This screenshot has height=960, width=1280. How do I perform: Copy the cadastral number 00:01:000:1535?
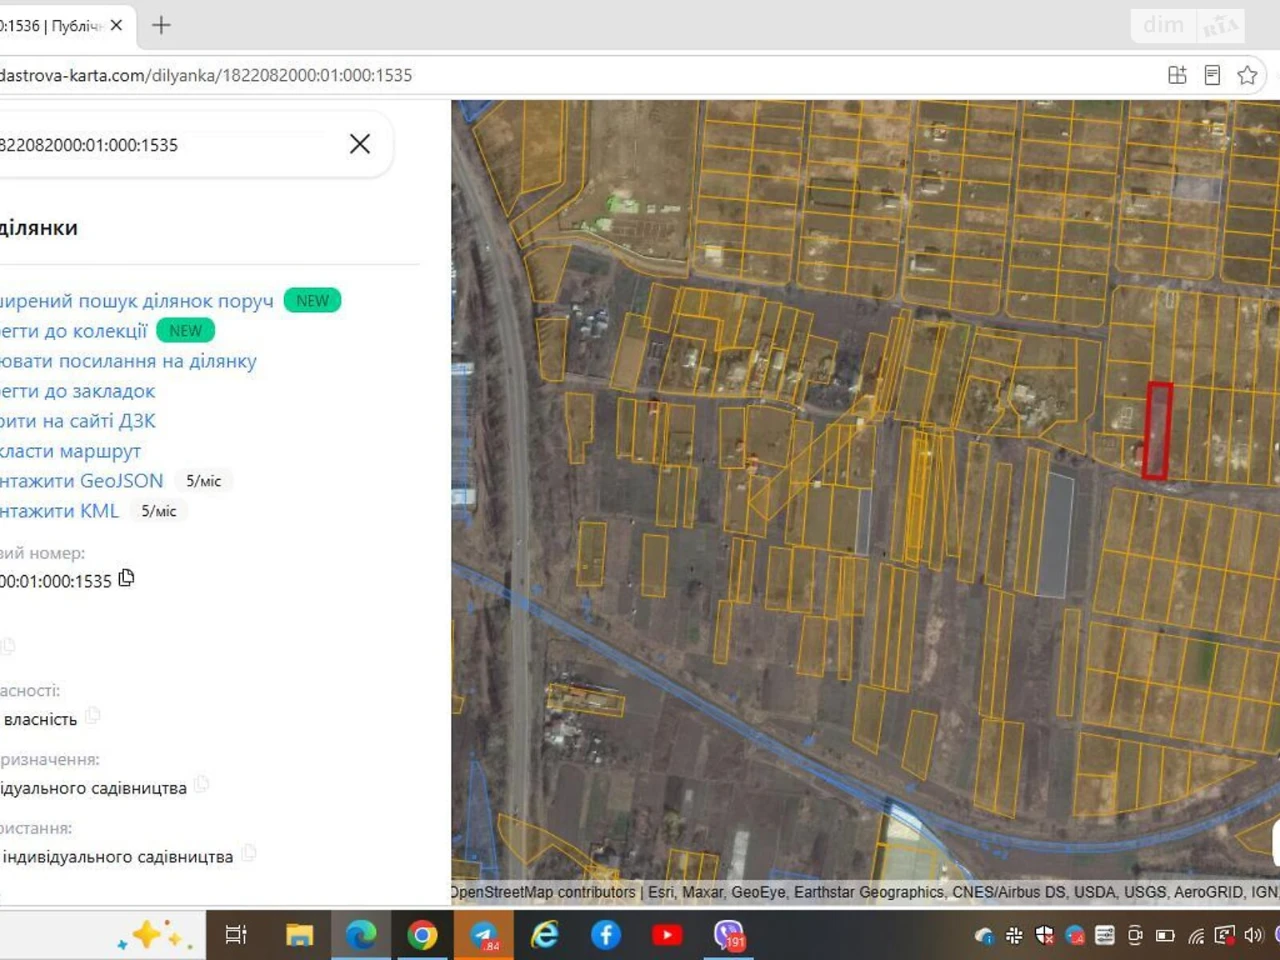[126, 578]
